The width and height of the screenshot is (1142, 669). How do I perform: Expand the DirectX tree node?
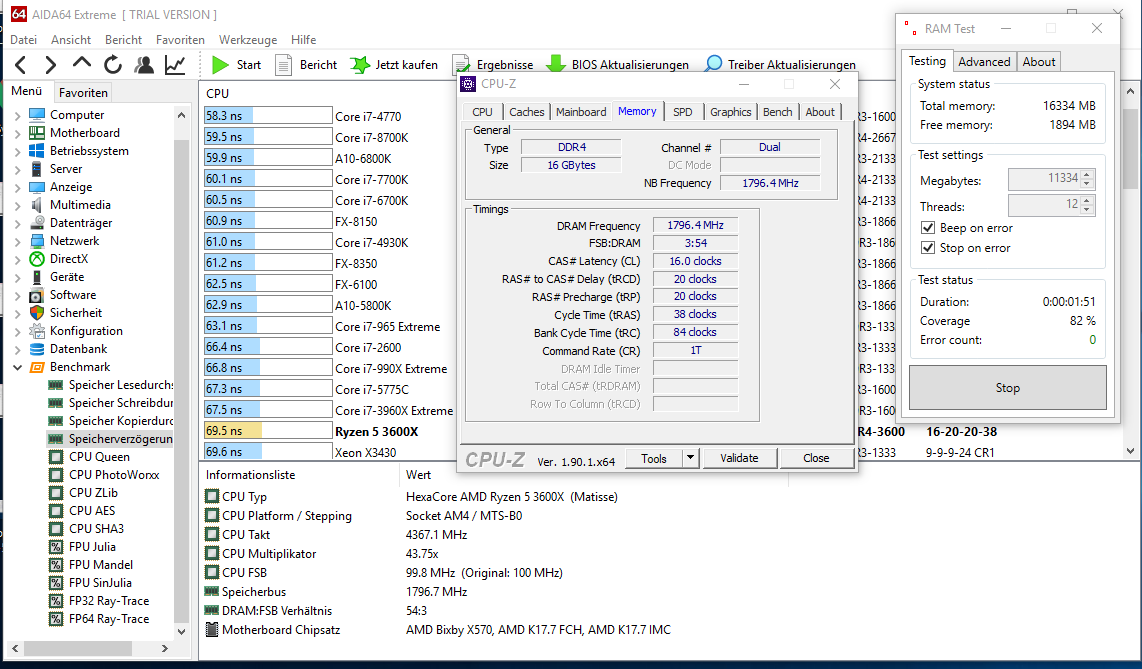(x=17, y=259)
